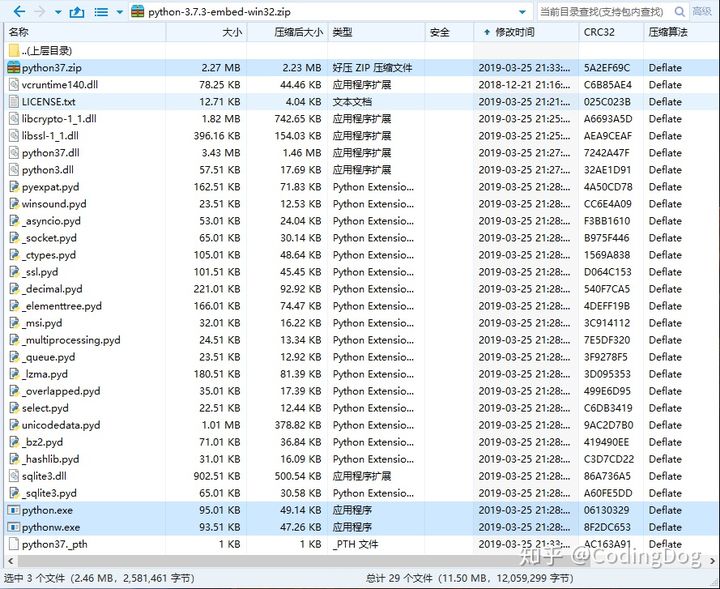Sort by the 类型 column header
This screenshot has width=720, height=589.
[x=377, y=32]
